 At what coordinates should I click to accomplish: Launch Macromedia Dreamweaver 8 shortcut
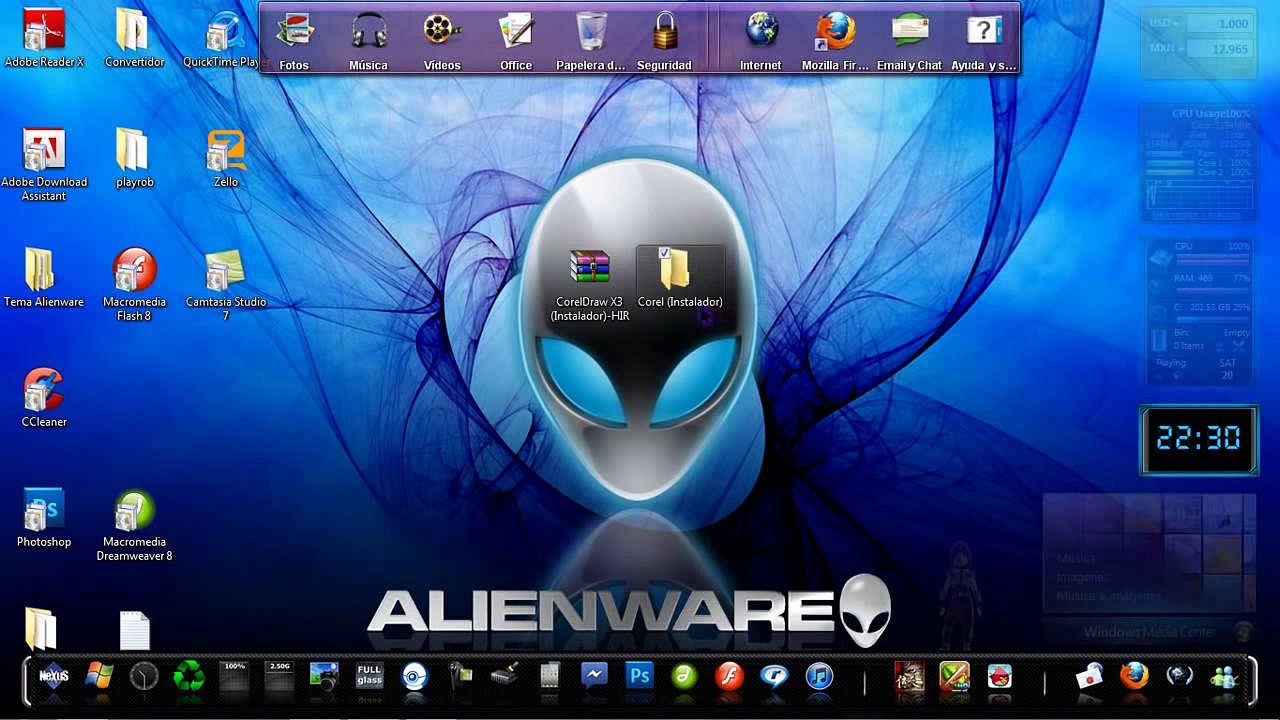(134, 526)
